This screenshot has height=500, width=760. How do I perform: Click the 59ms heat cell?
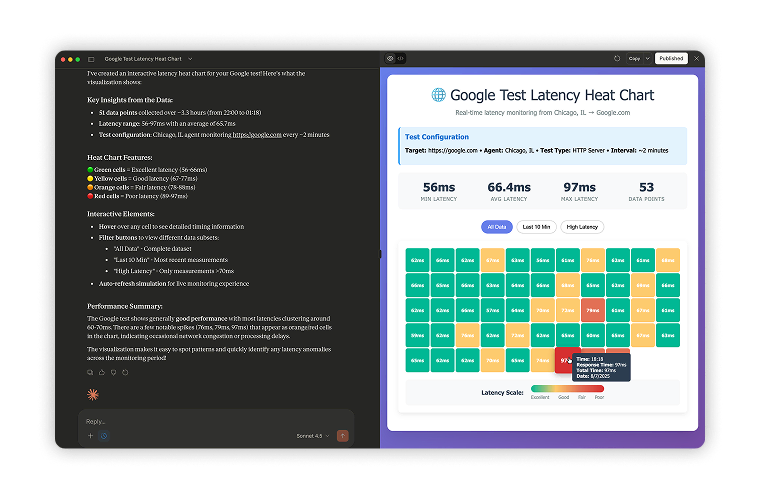(417, 335)
